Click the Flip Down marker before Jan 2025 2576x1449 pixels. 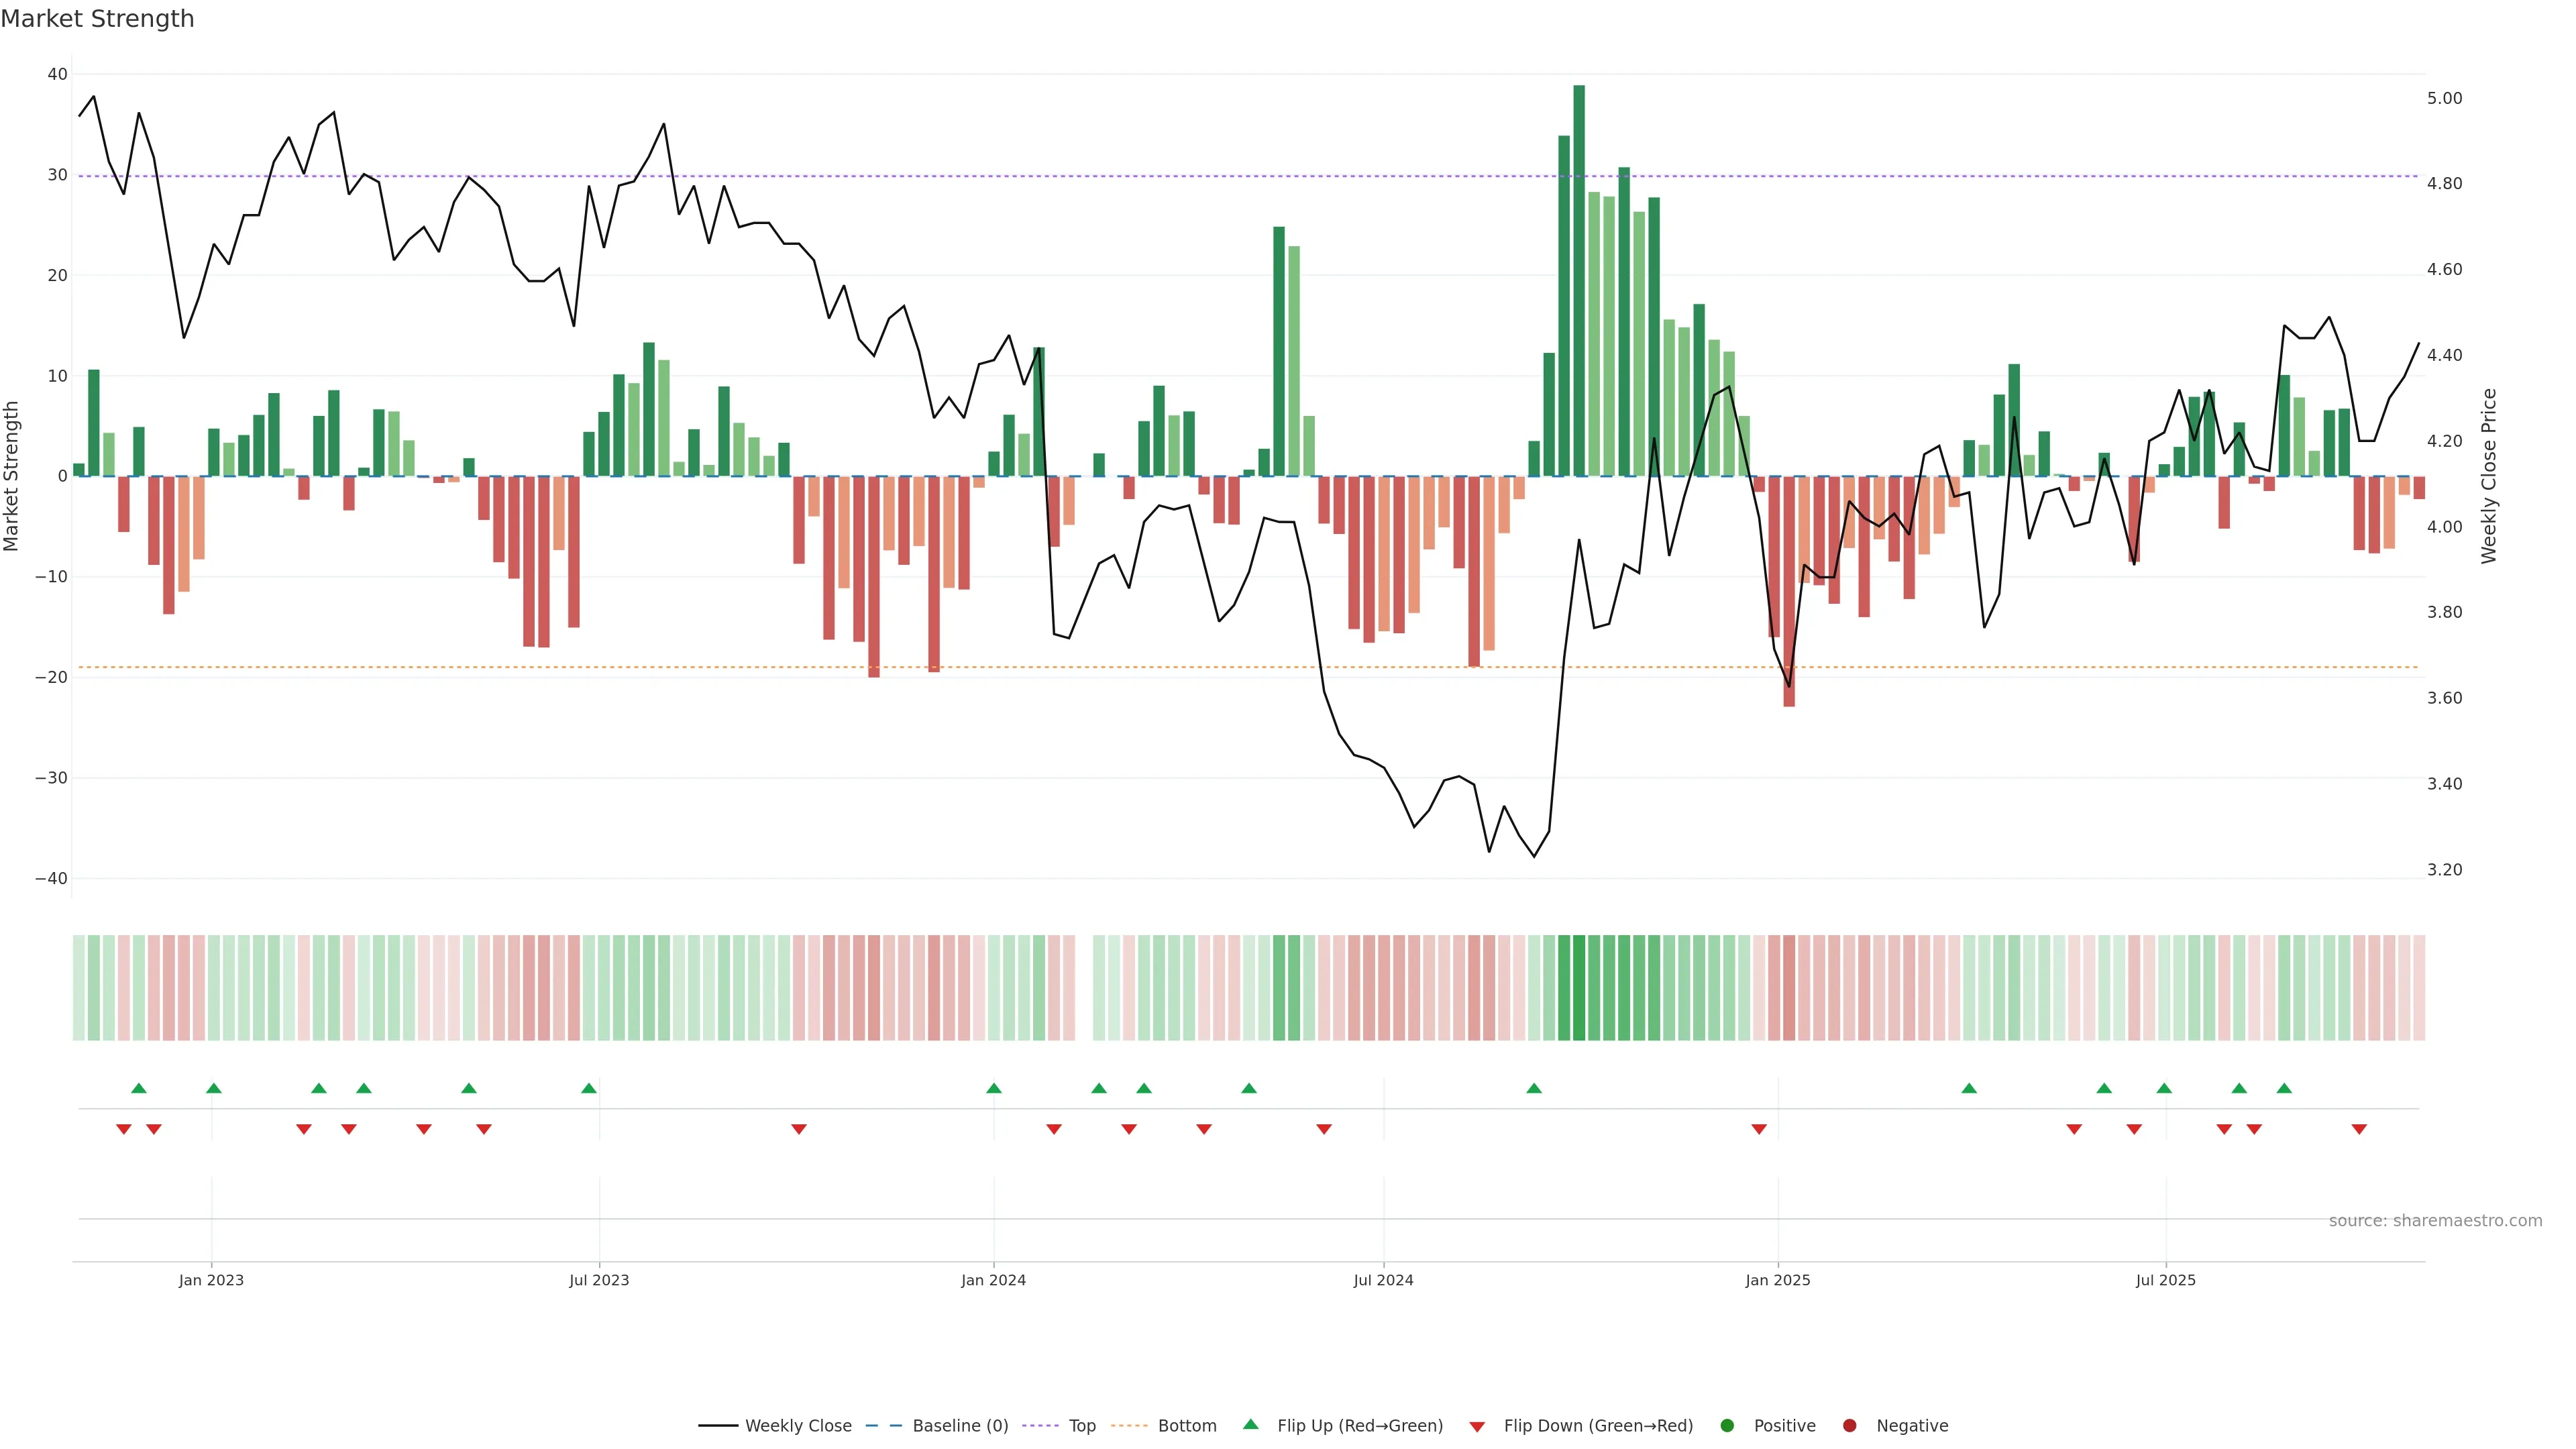click(1759, 1129)
